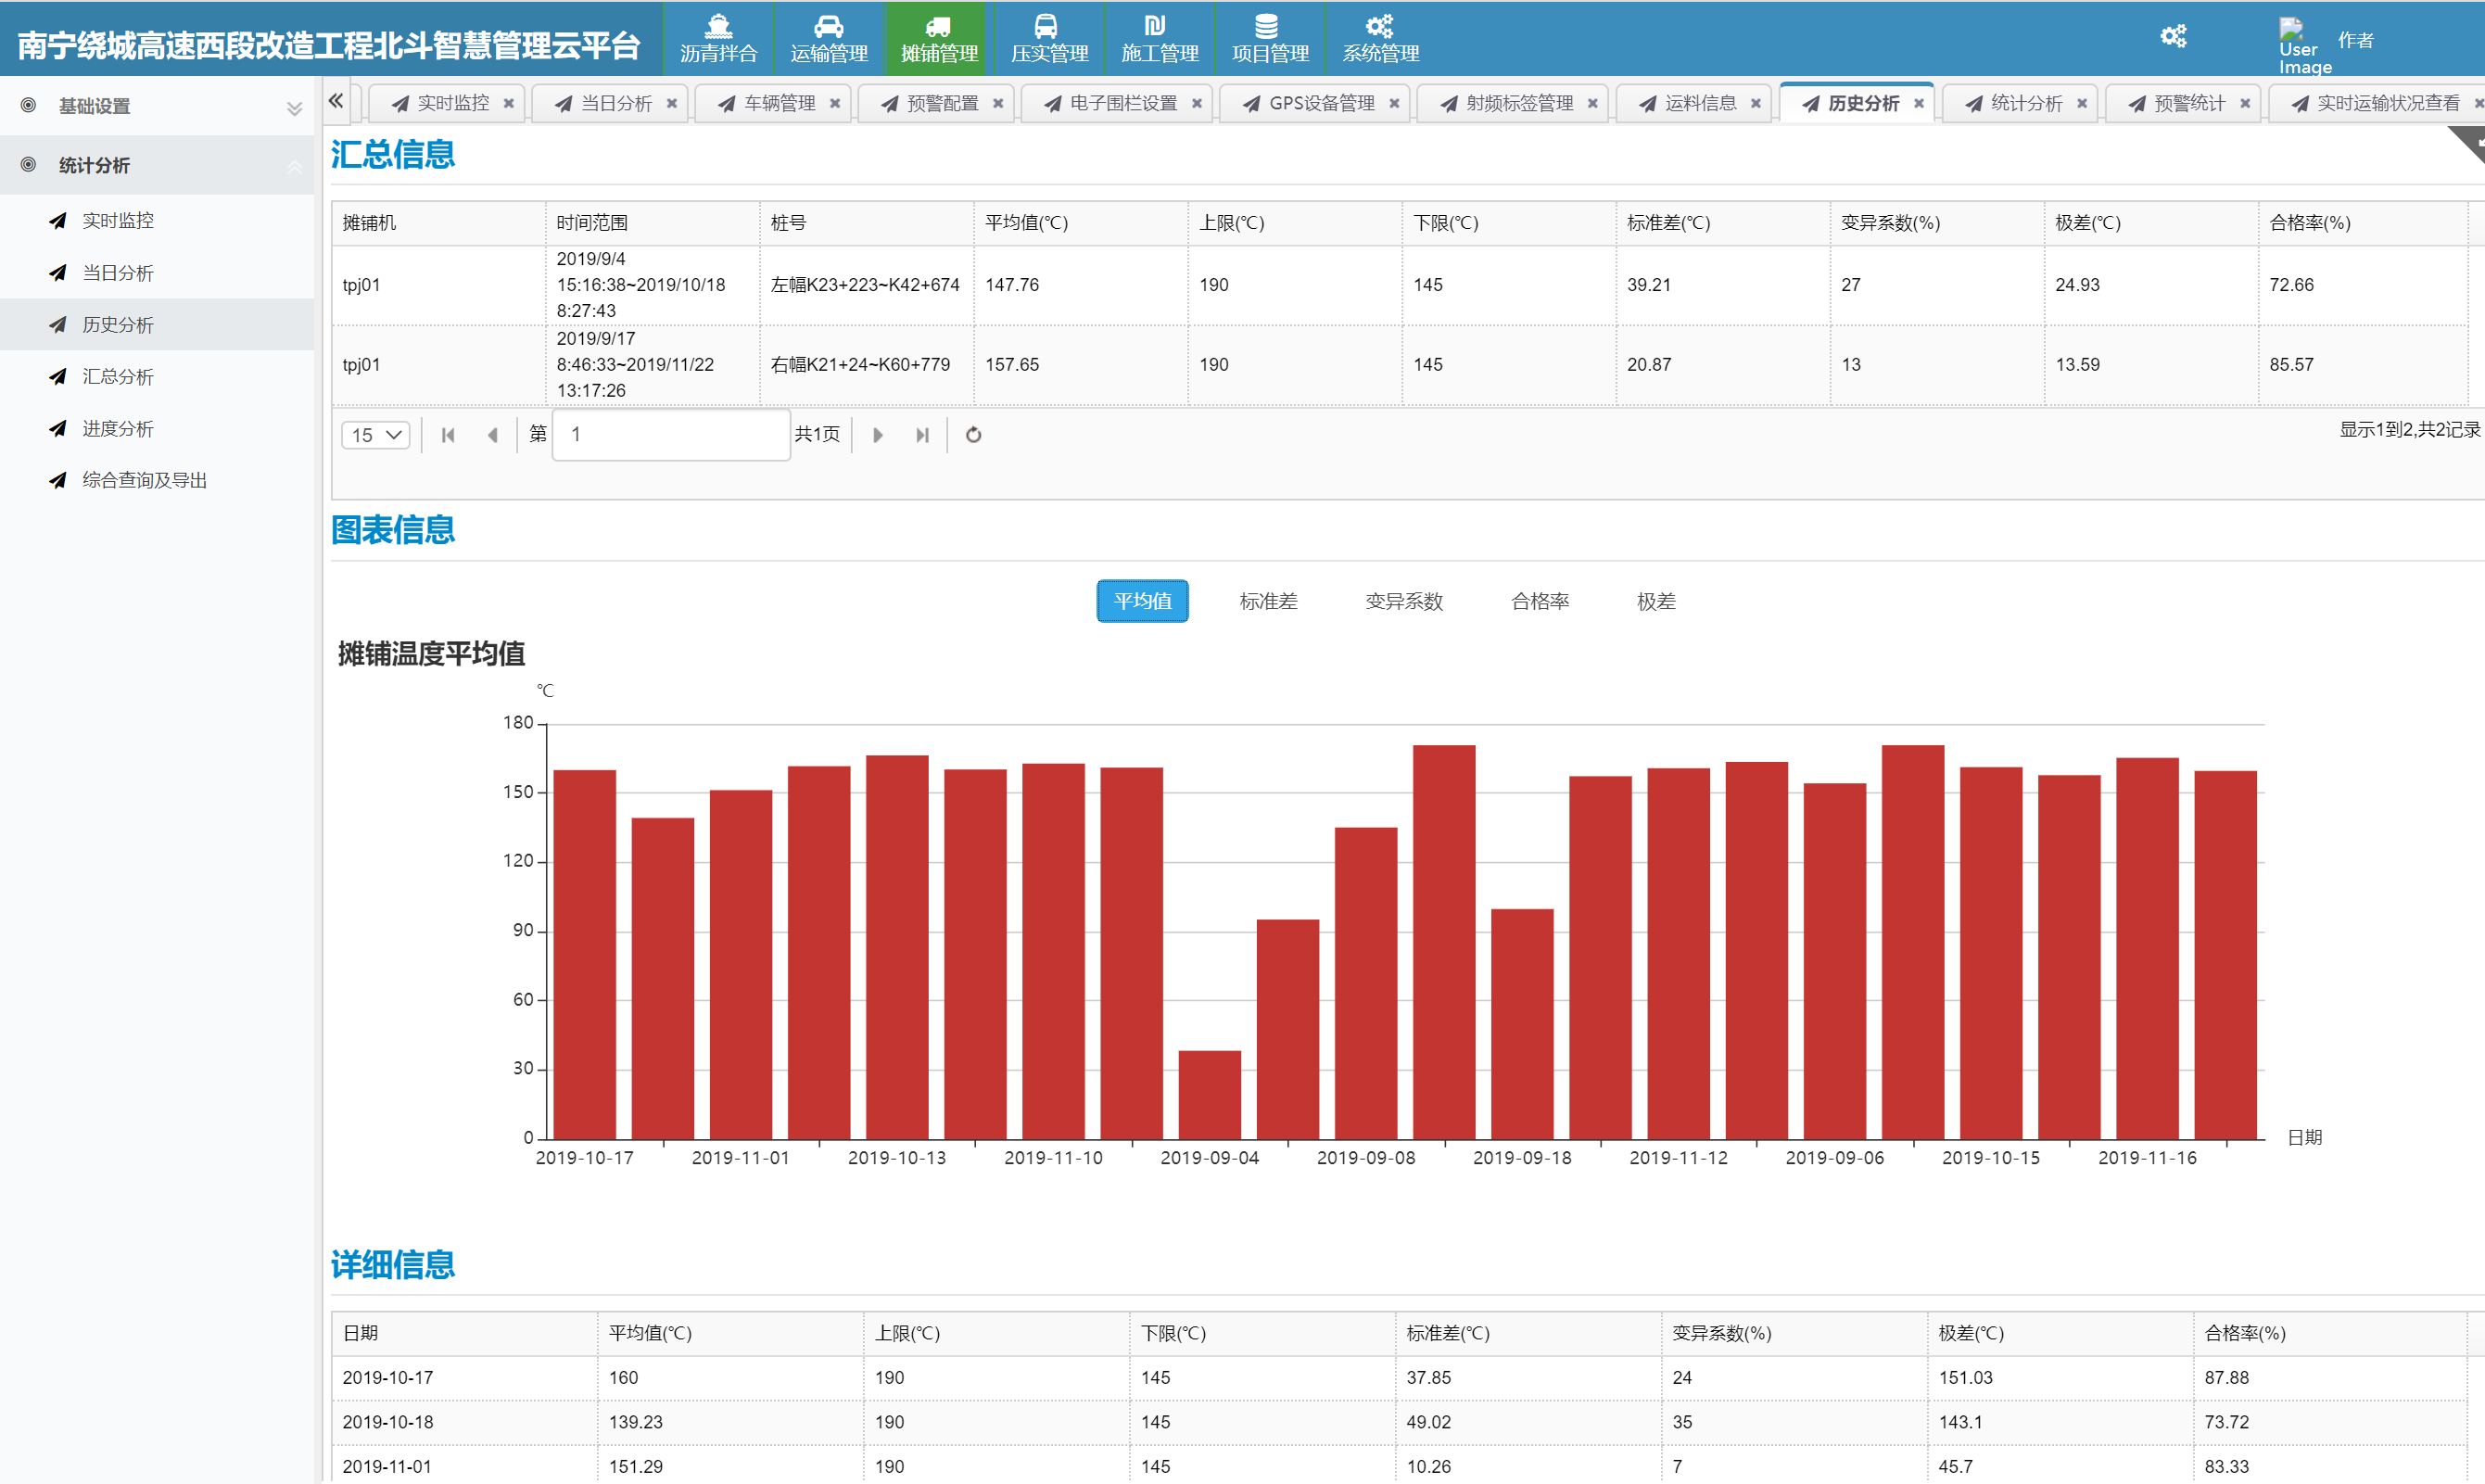Switch to the 实时运输状况查看 tab
The image size is (2485, 1484).
pyautogui.click(x=2377, y=103)
